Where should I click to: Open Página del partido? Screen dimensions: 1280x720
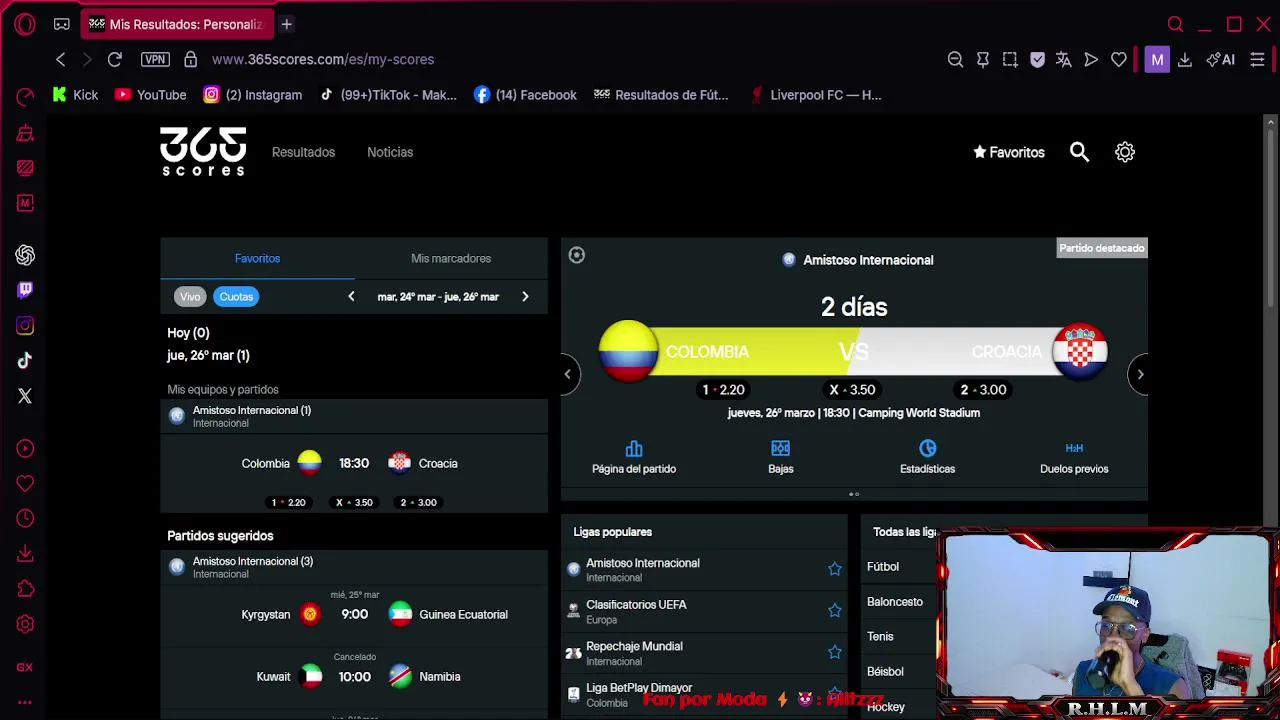[x=634, y=458]
